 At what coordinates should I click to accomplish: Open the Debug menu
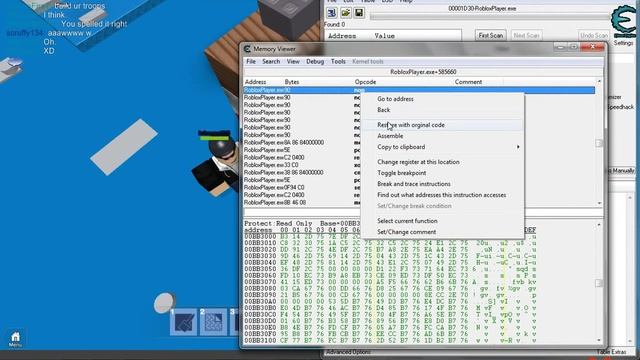pos(315,62)
